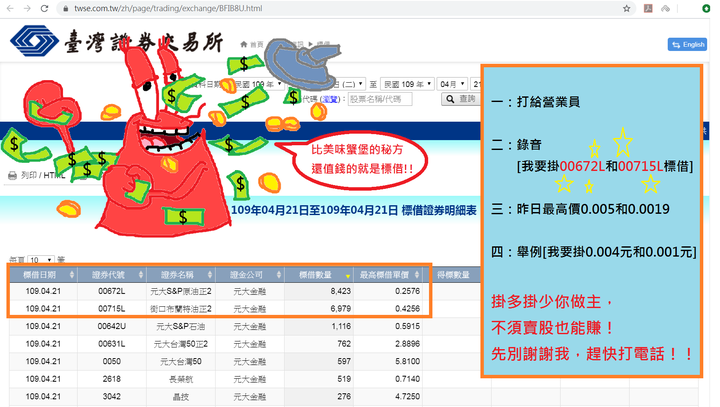Click the 3042 security code cell
Screen dimensions: 720x407
tap(112, 396)
